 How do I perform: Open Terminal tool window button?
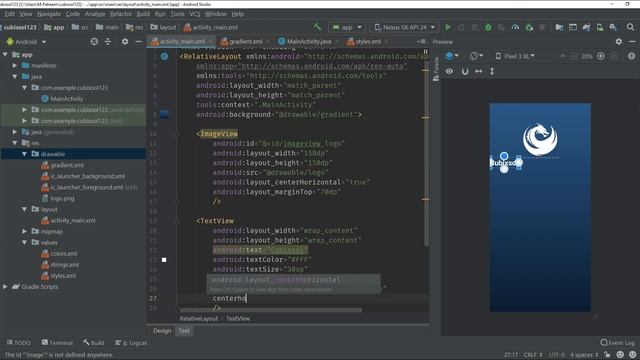(x=57, y=343)
